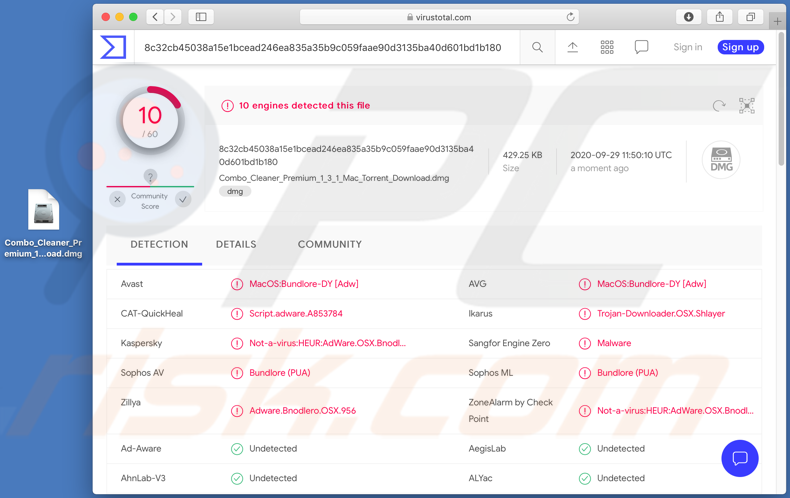
Task: Click the Kaspersky Not-a-virus detection text
Action: tap(327, 343)
